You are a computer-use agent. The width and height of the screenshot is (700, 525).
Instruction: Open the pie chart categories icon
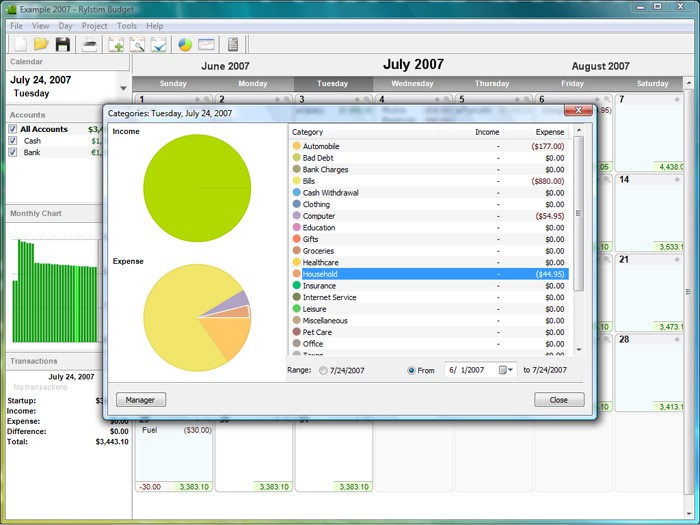click(185, 44)
